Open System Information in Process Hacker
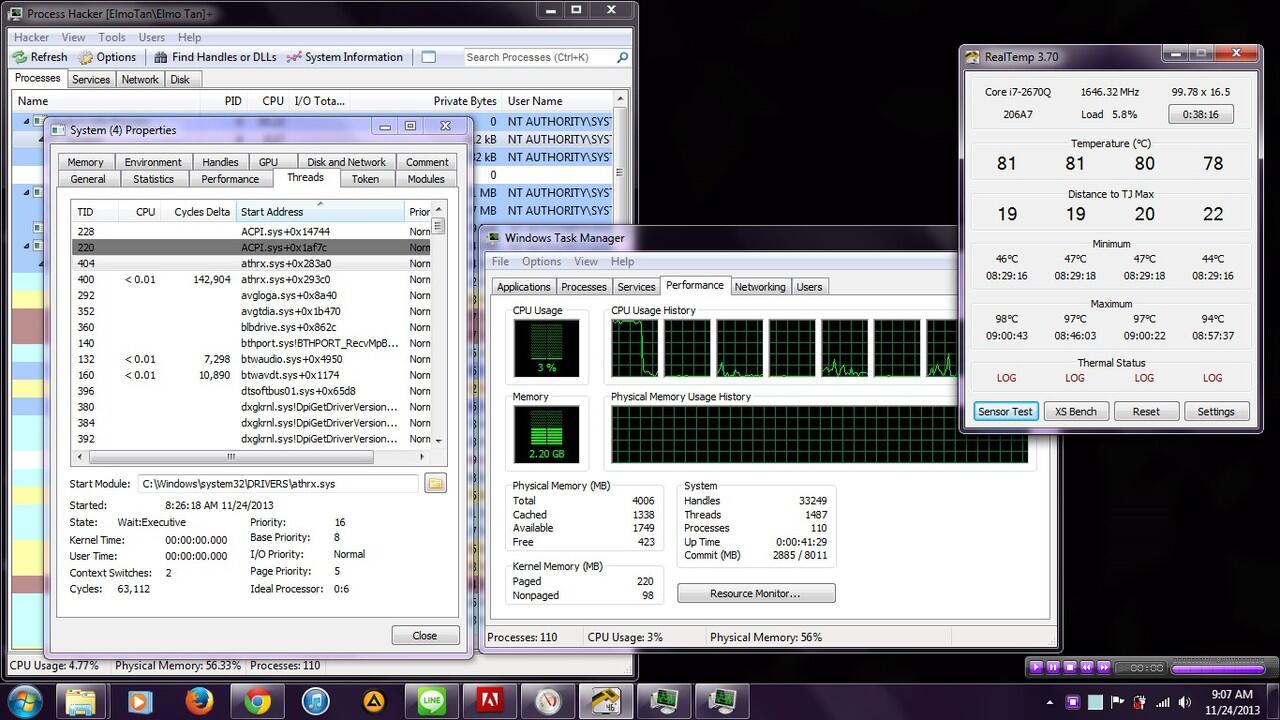 coord(344,57)
